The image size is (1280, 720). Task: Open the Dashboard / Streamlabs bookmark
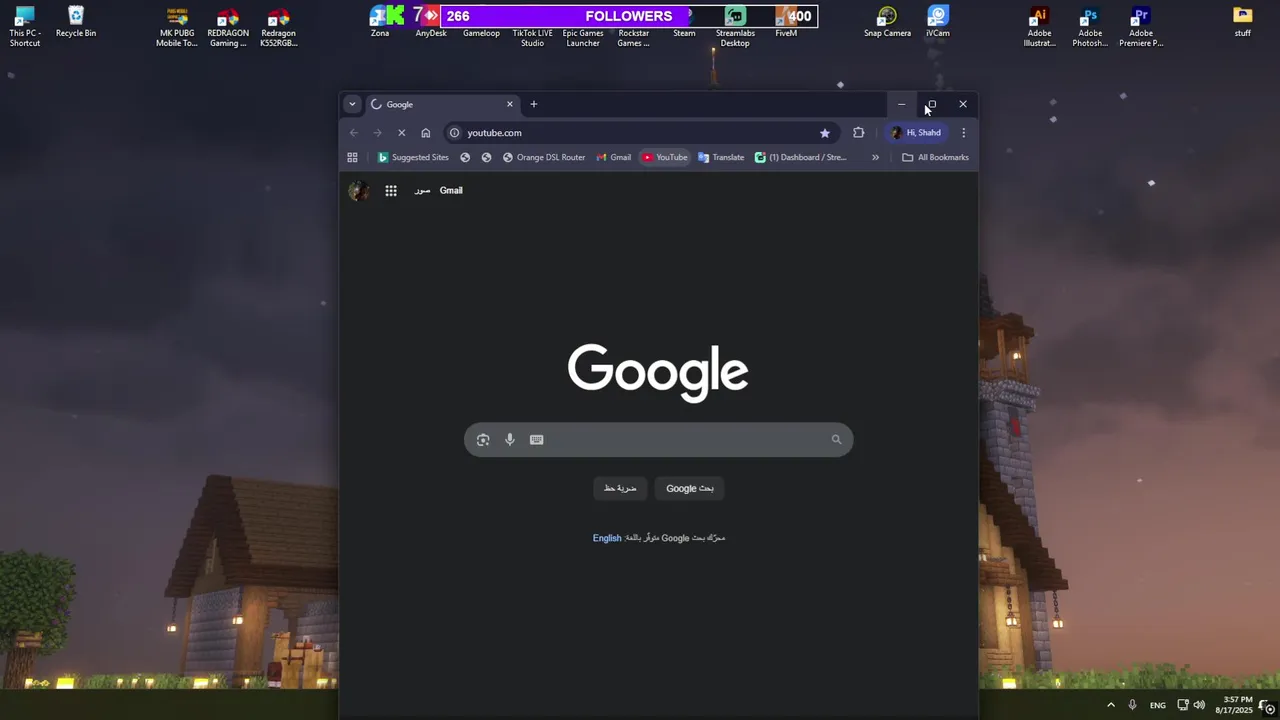[801, 157]
